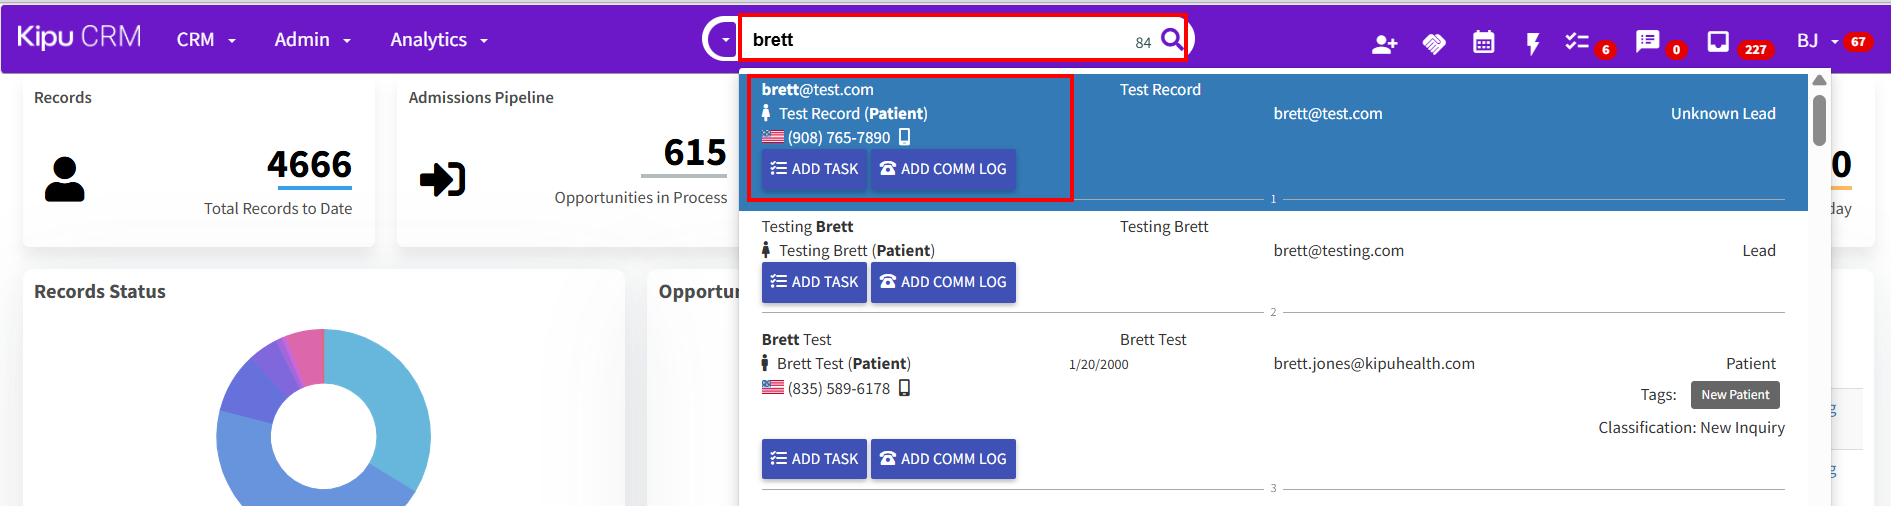Open the CRM menu
Screen dimensions: 1891x506
[x=206, y=40]
